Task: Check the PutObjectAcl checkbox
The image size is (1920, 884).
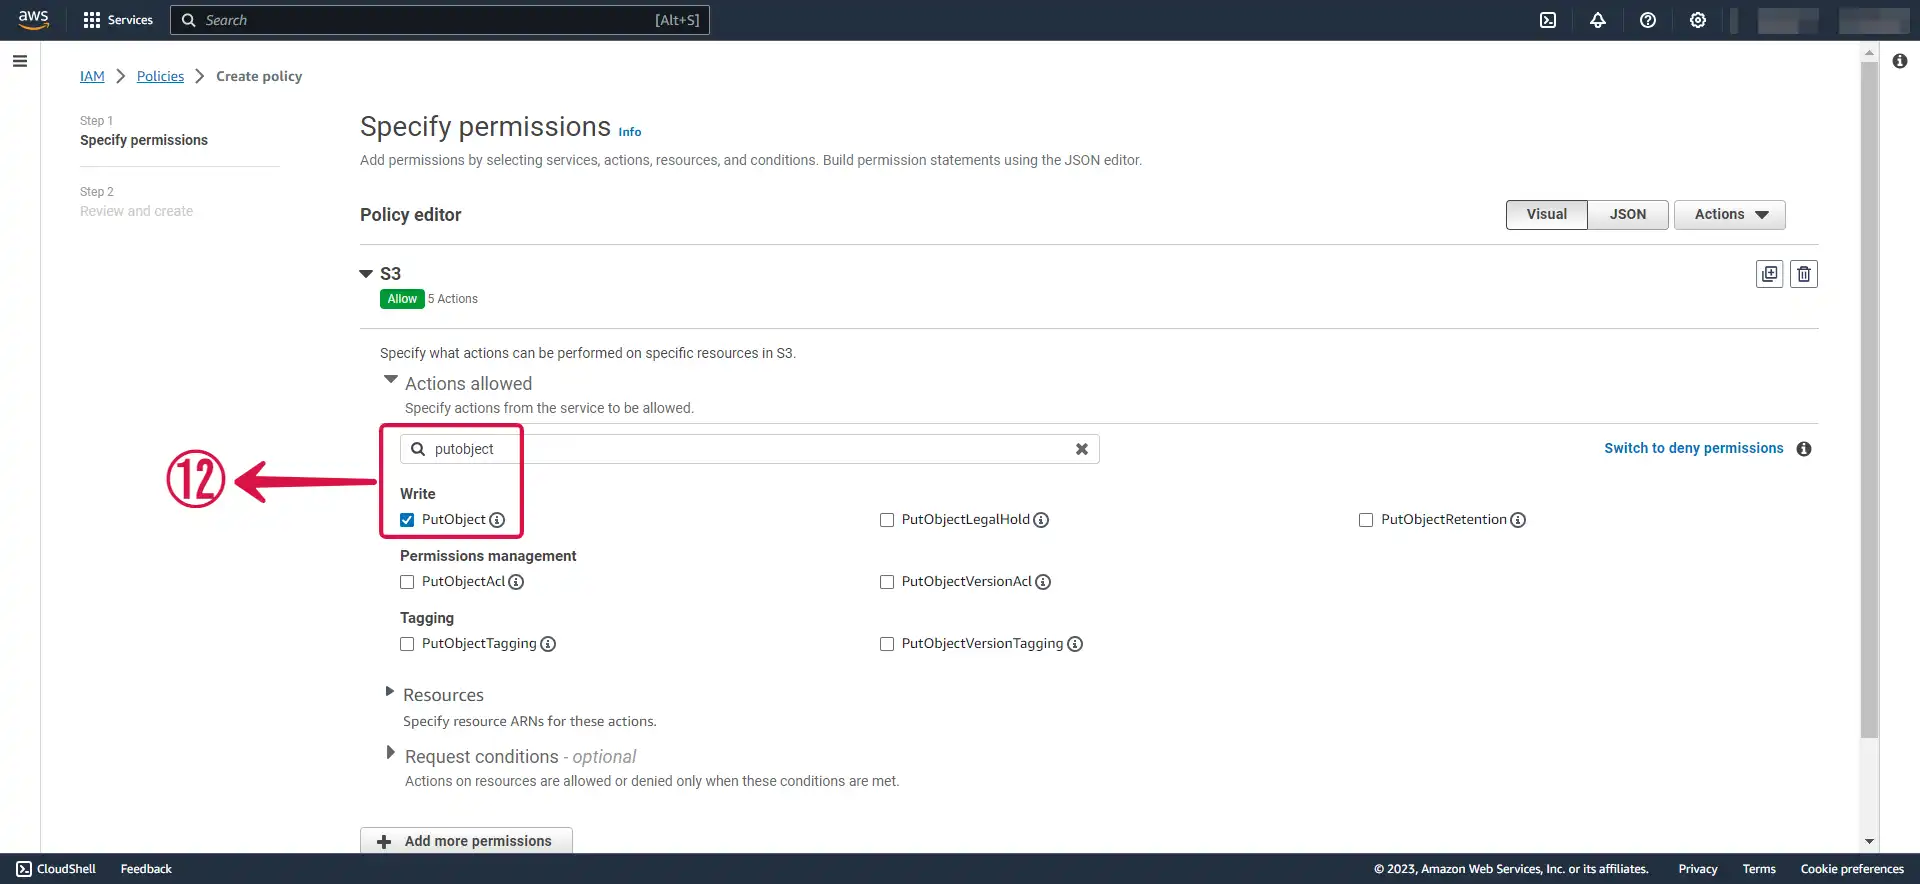Action: [407, 582]
